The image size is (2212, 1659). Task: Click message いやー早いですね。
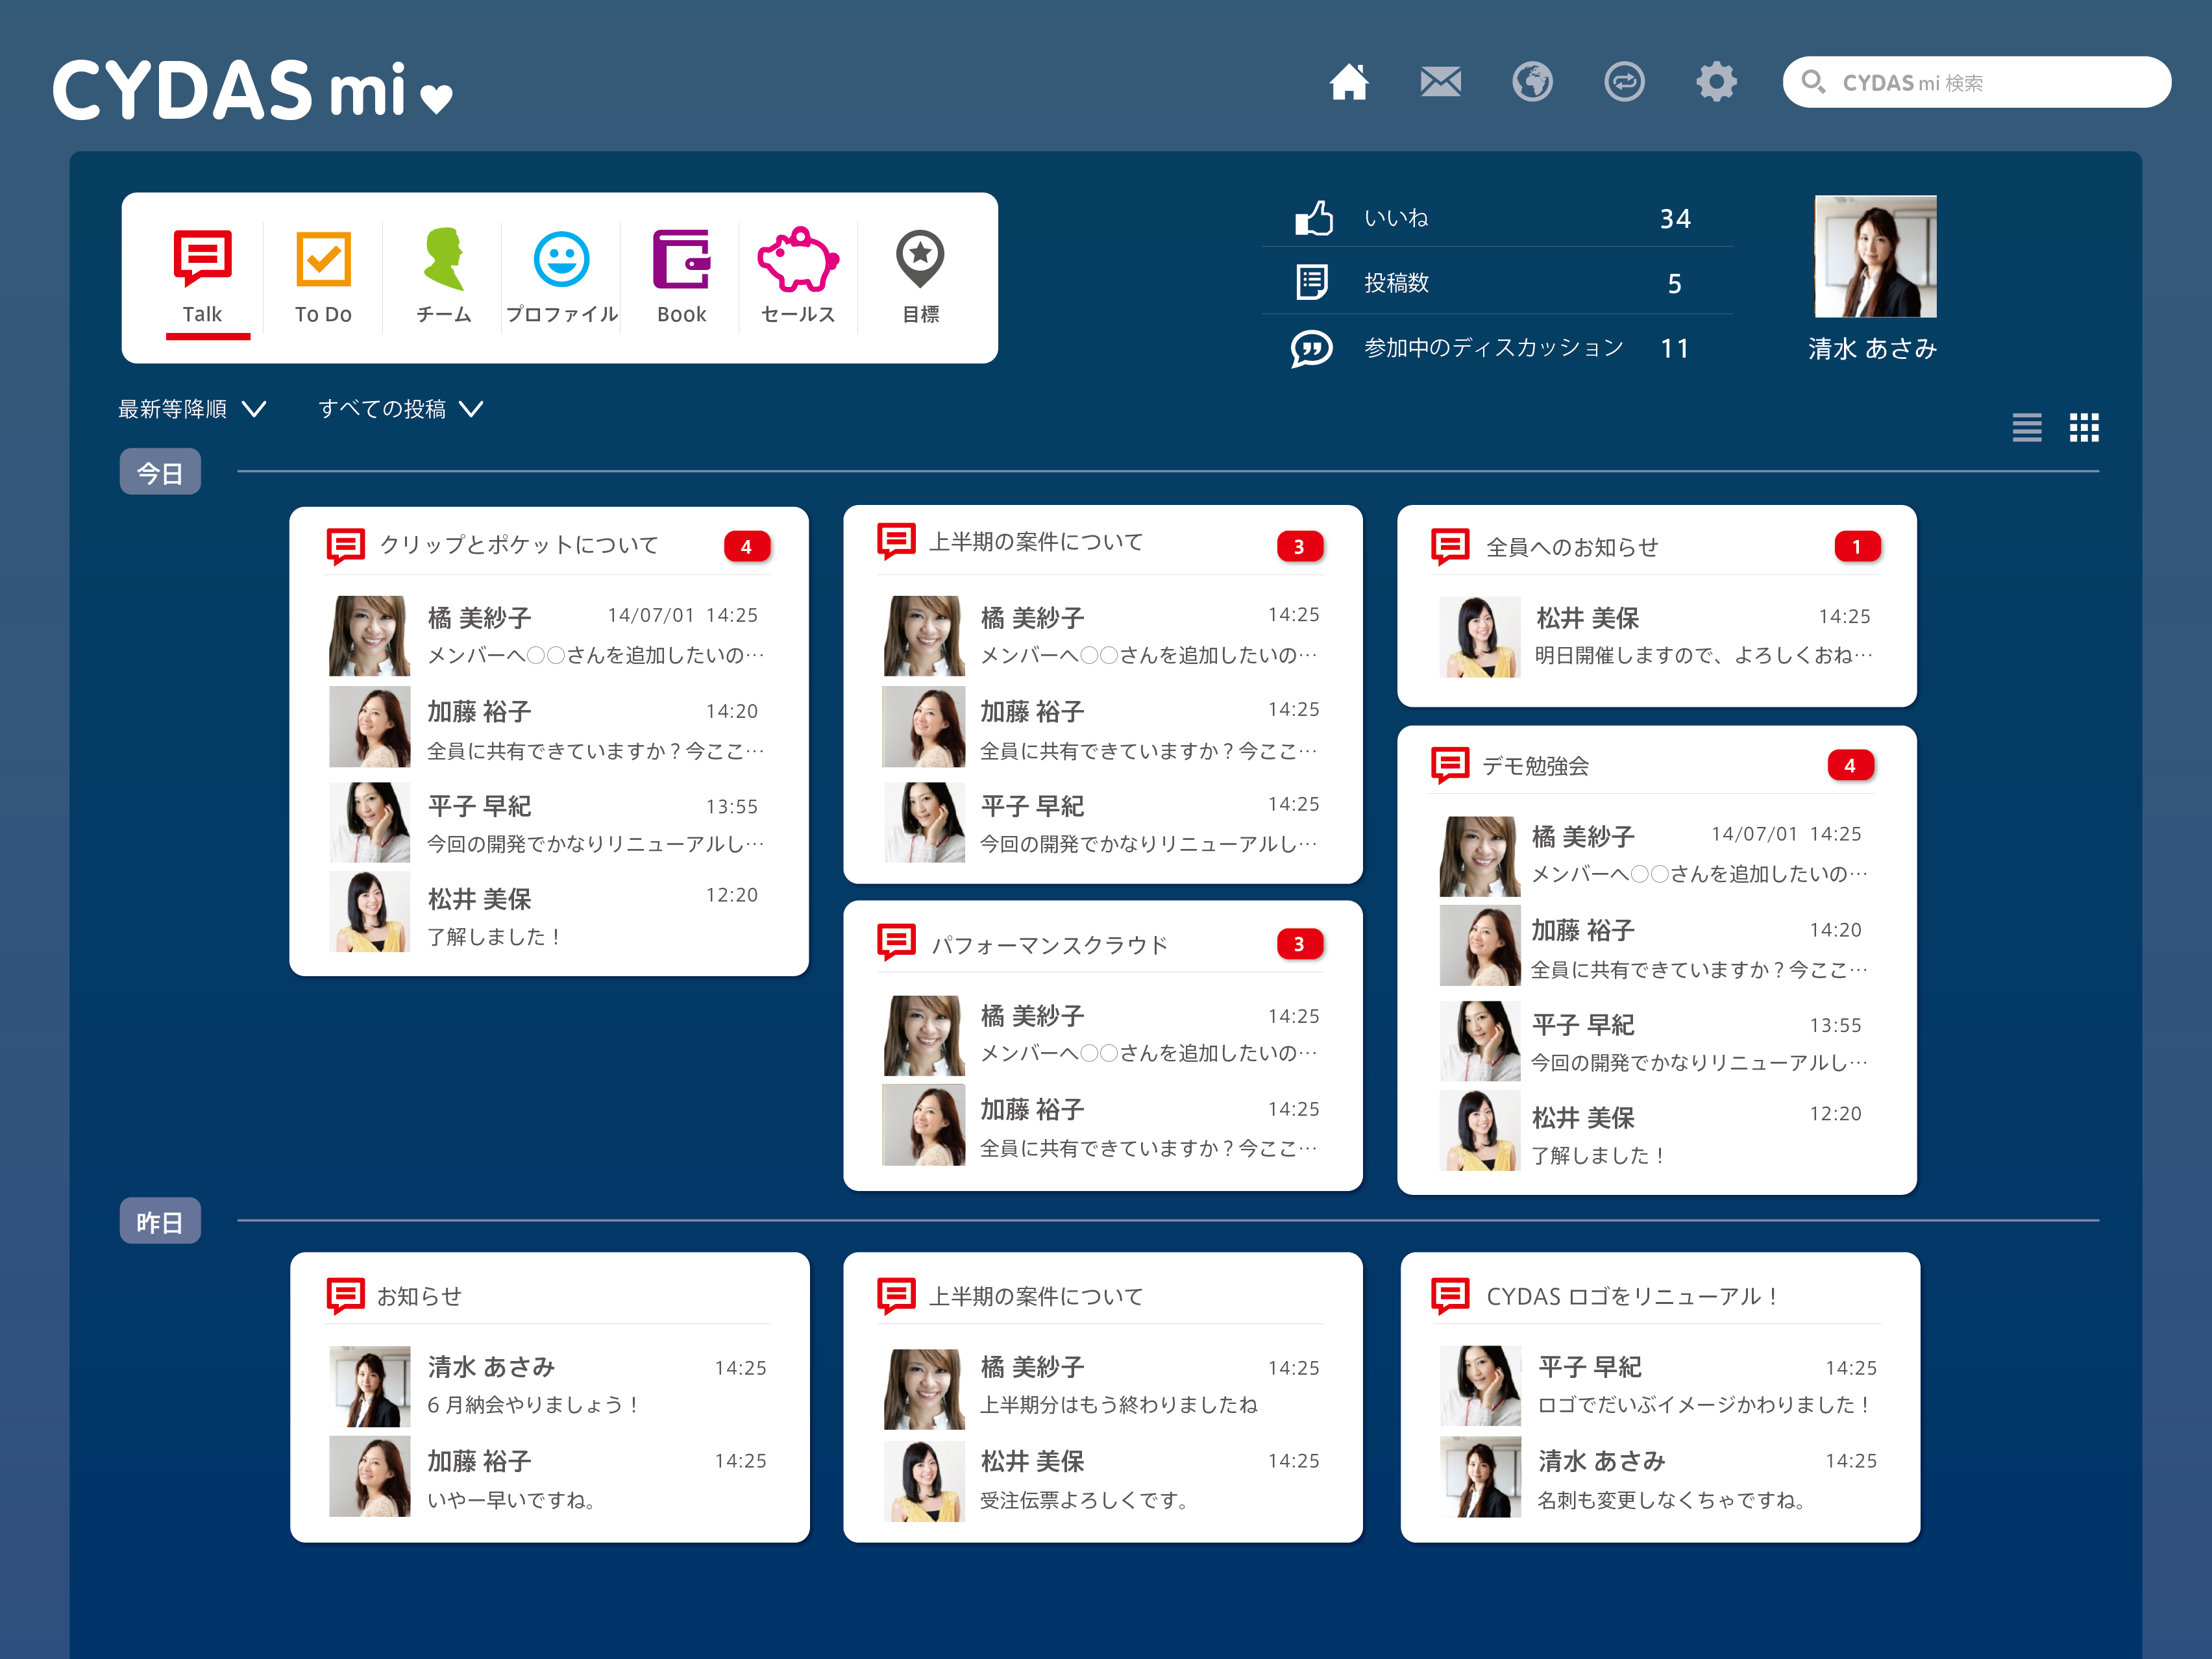[x=513, y=1500]
